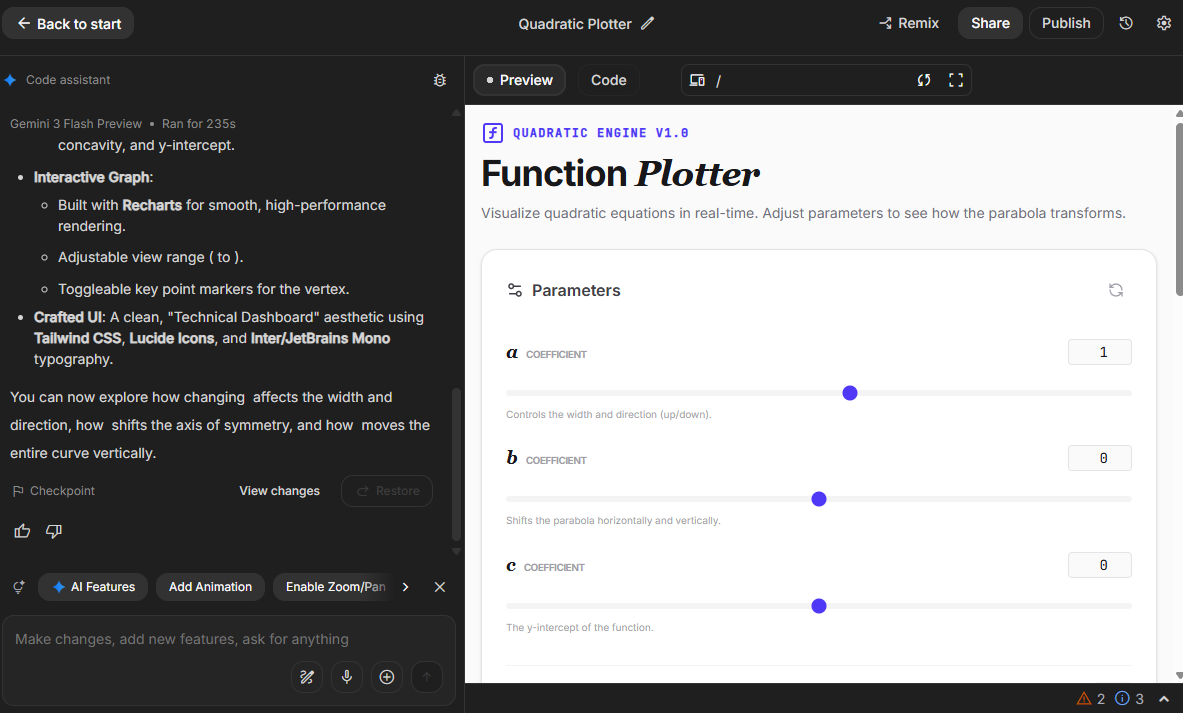Click the b coefficient slider handle
Screen dimensions: 1183x713
tap(819, 499)
